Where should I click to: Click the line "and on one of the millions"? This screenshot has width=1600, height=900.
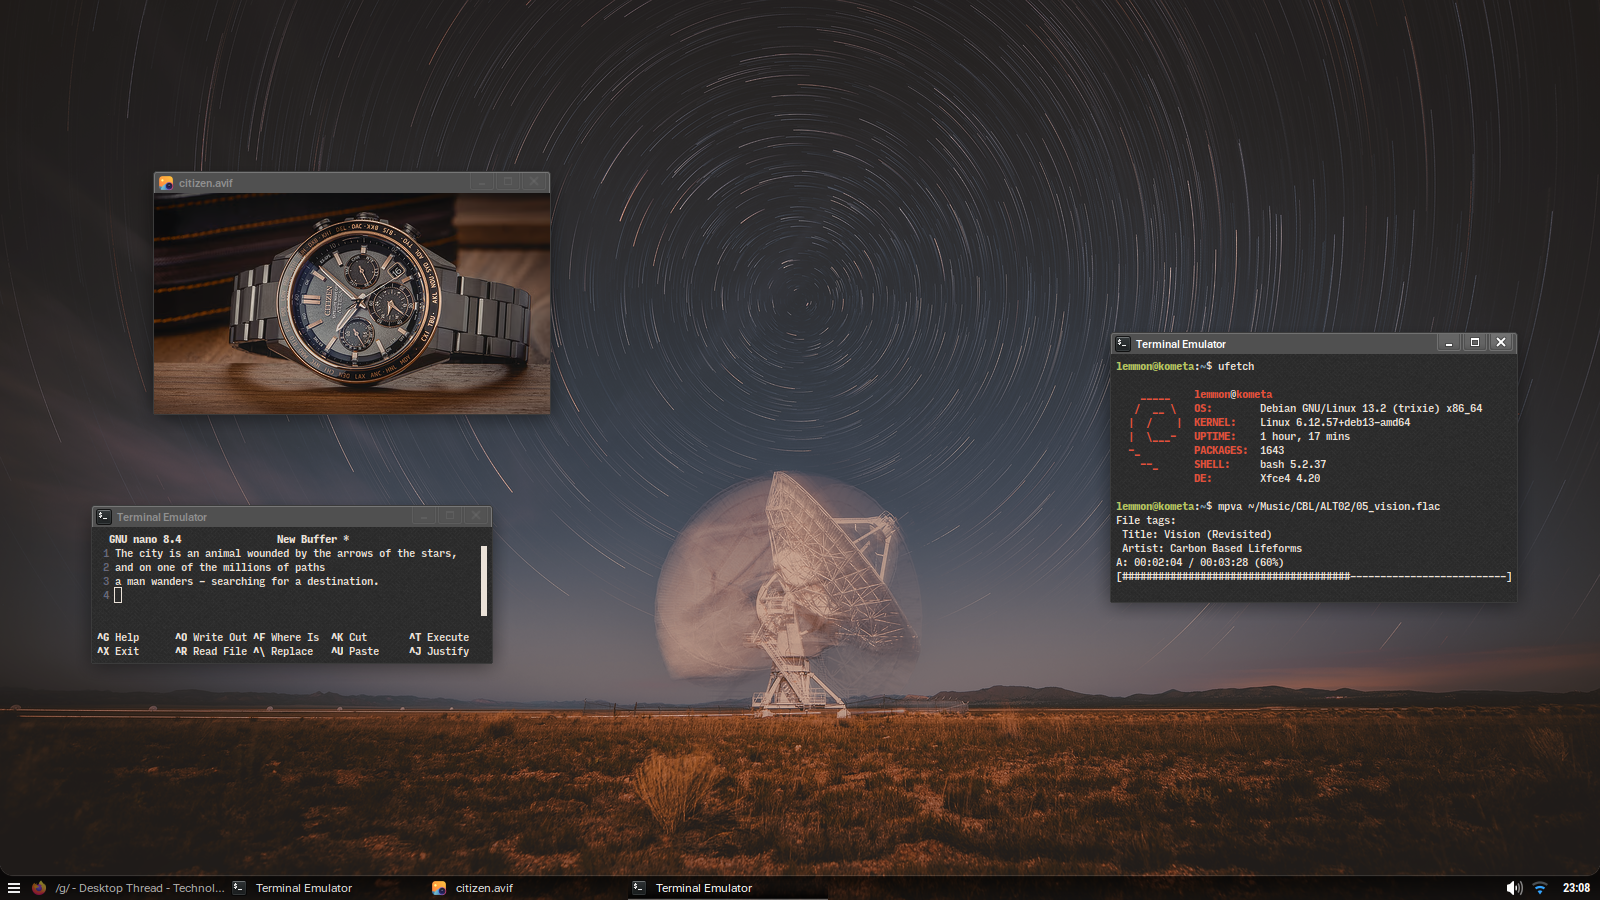point(220,567)
